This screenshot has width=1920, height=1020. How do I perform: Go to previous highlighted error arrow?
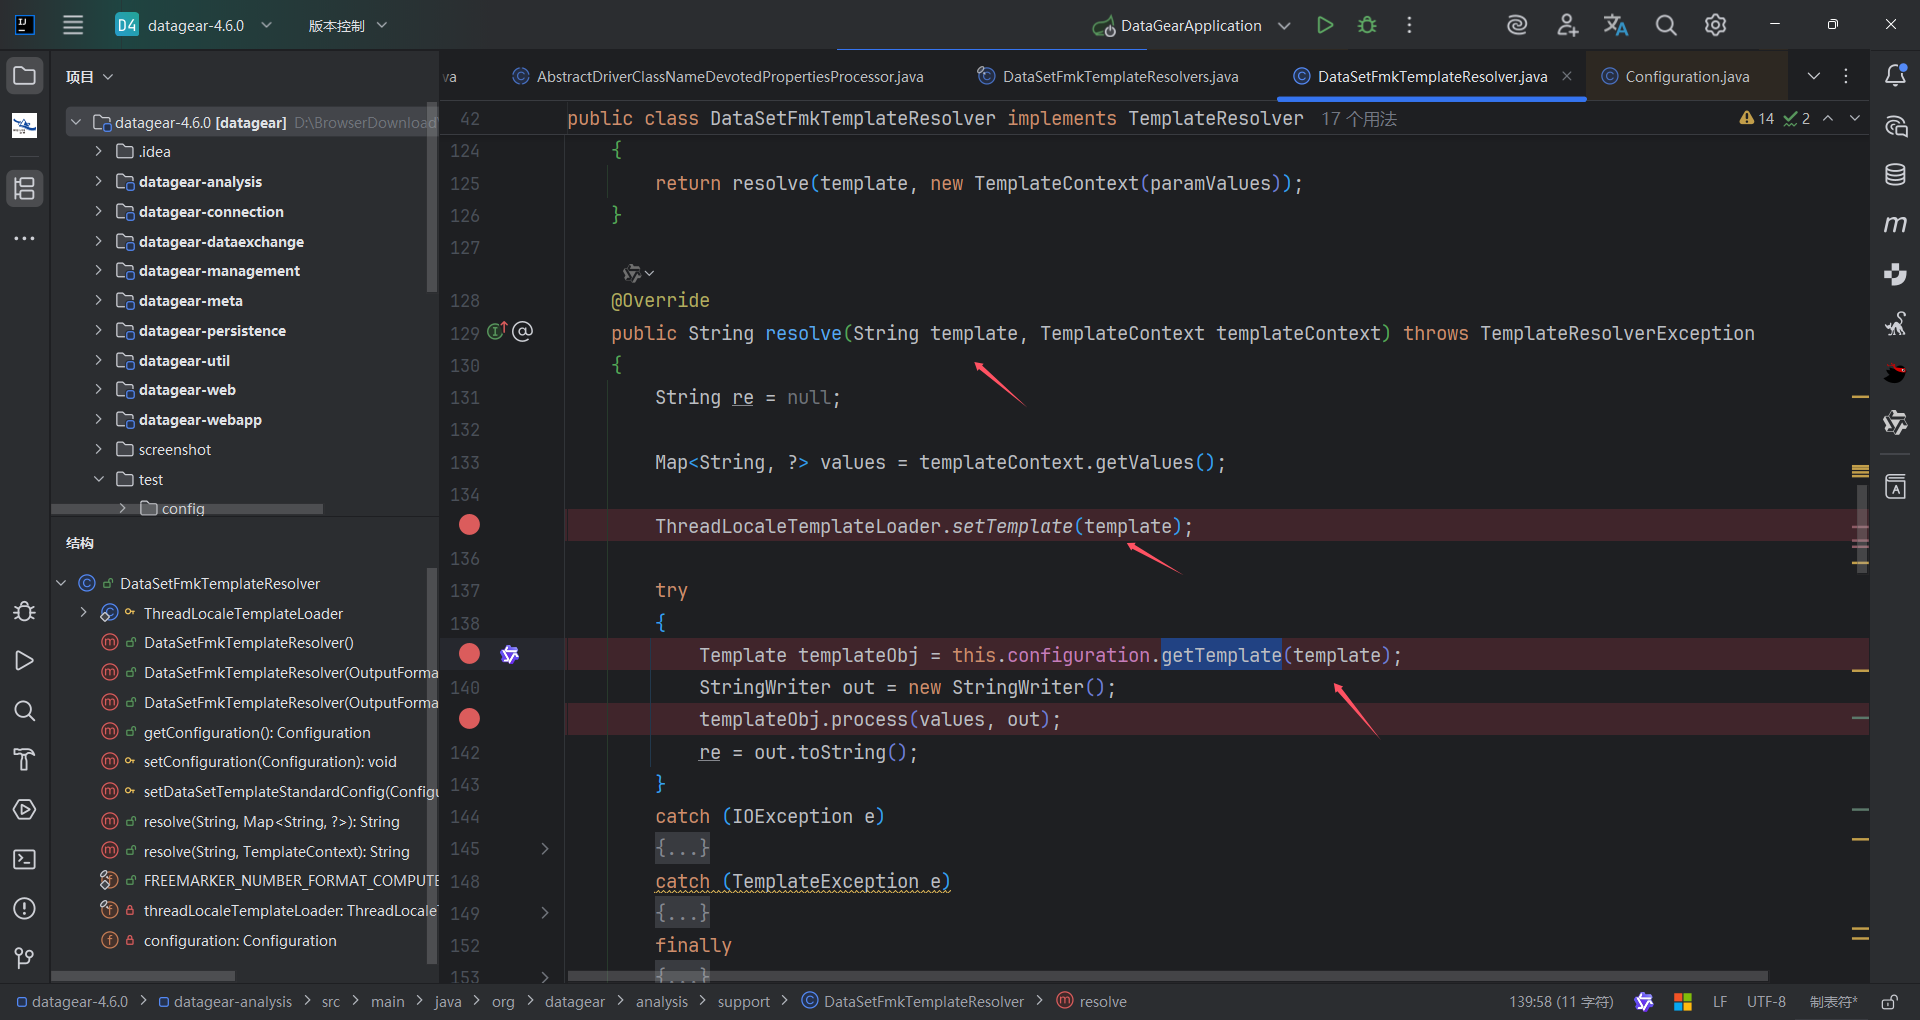coord(1828,118)
